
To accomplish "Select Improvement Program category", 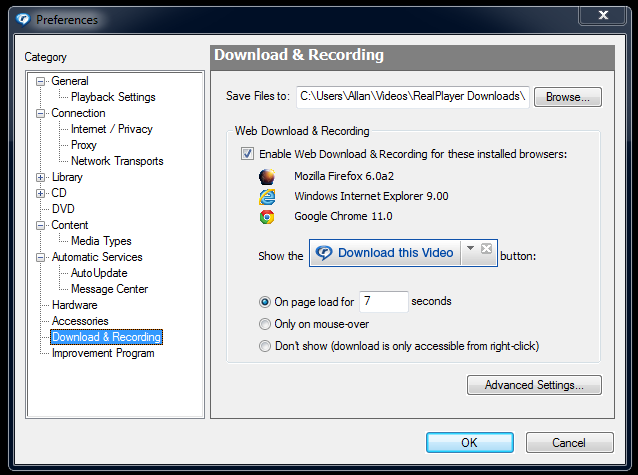I will click(103, 353).
